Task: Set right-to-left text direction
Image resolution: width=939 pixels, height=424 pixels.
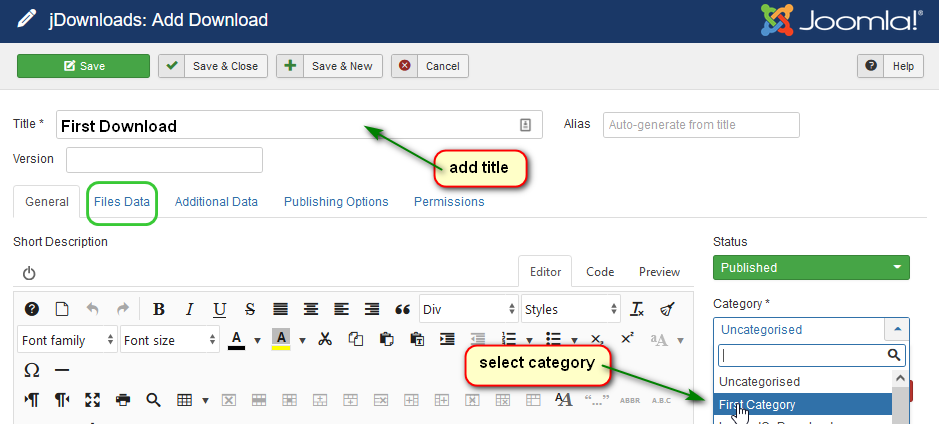Action: (x=62, y=399)
